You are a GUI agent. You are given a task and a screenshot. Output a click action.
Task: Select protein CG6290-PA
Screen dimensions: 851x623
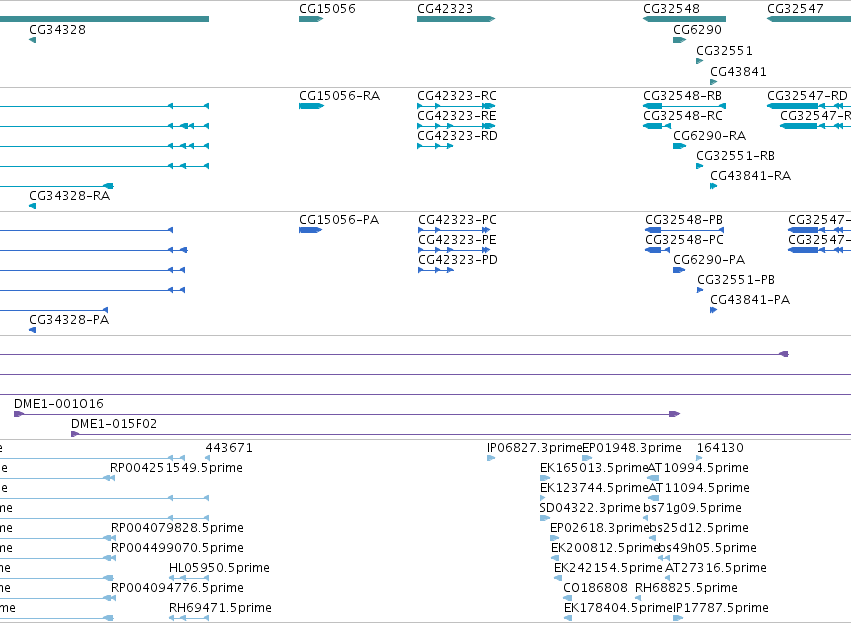(709, 260)
